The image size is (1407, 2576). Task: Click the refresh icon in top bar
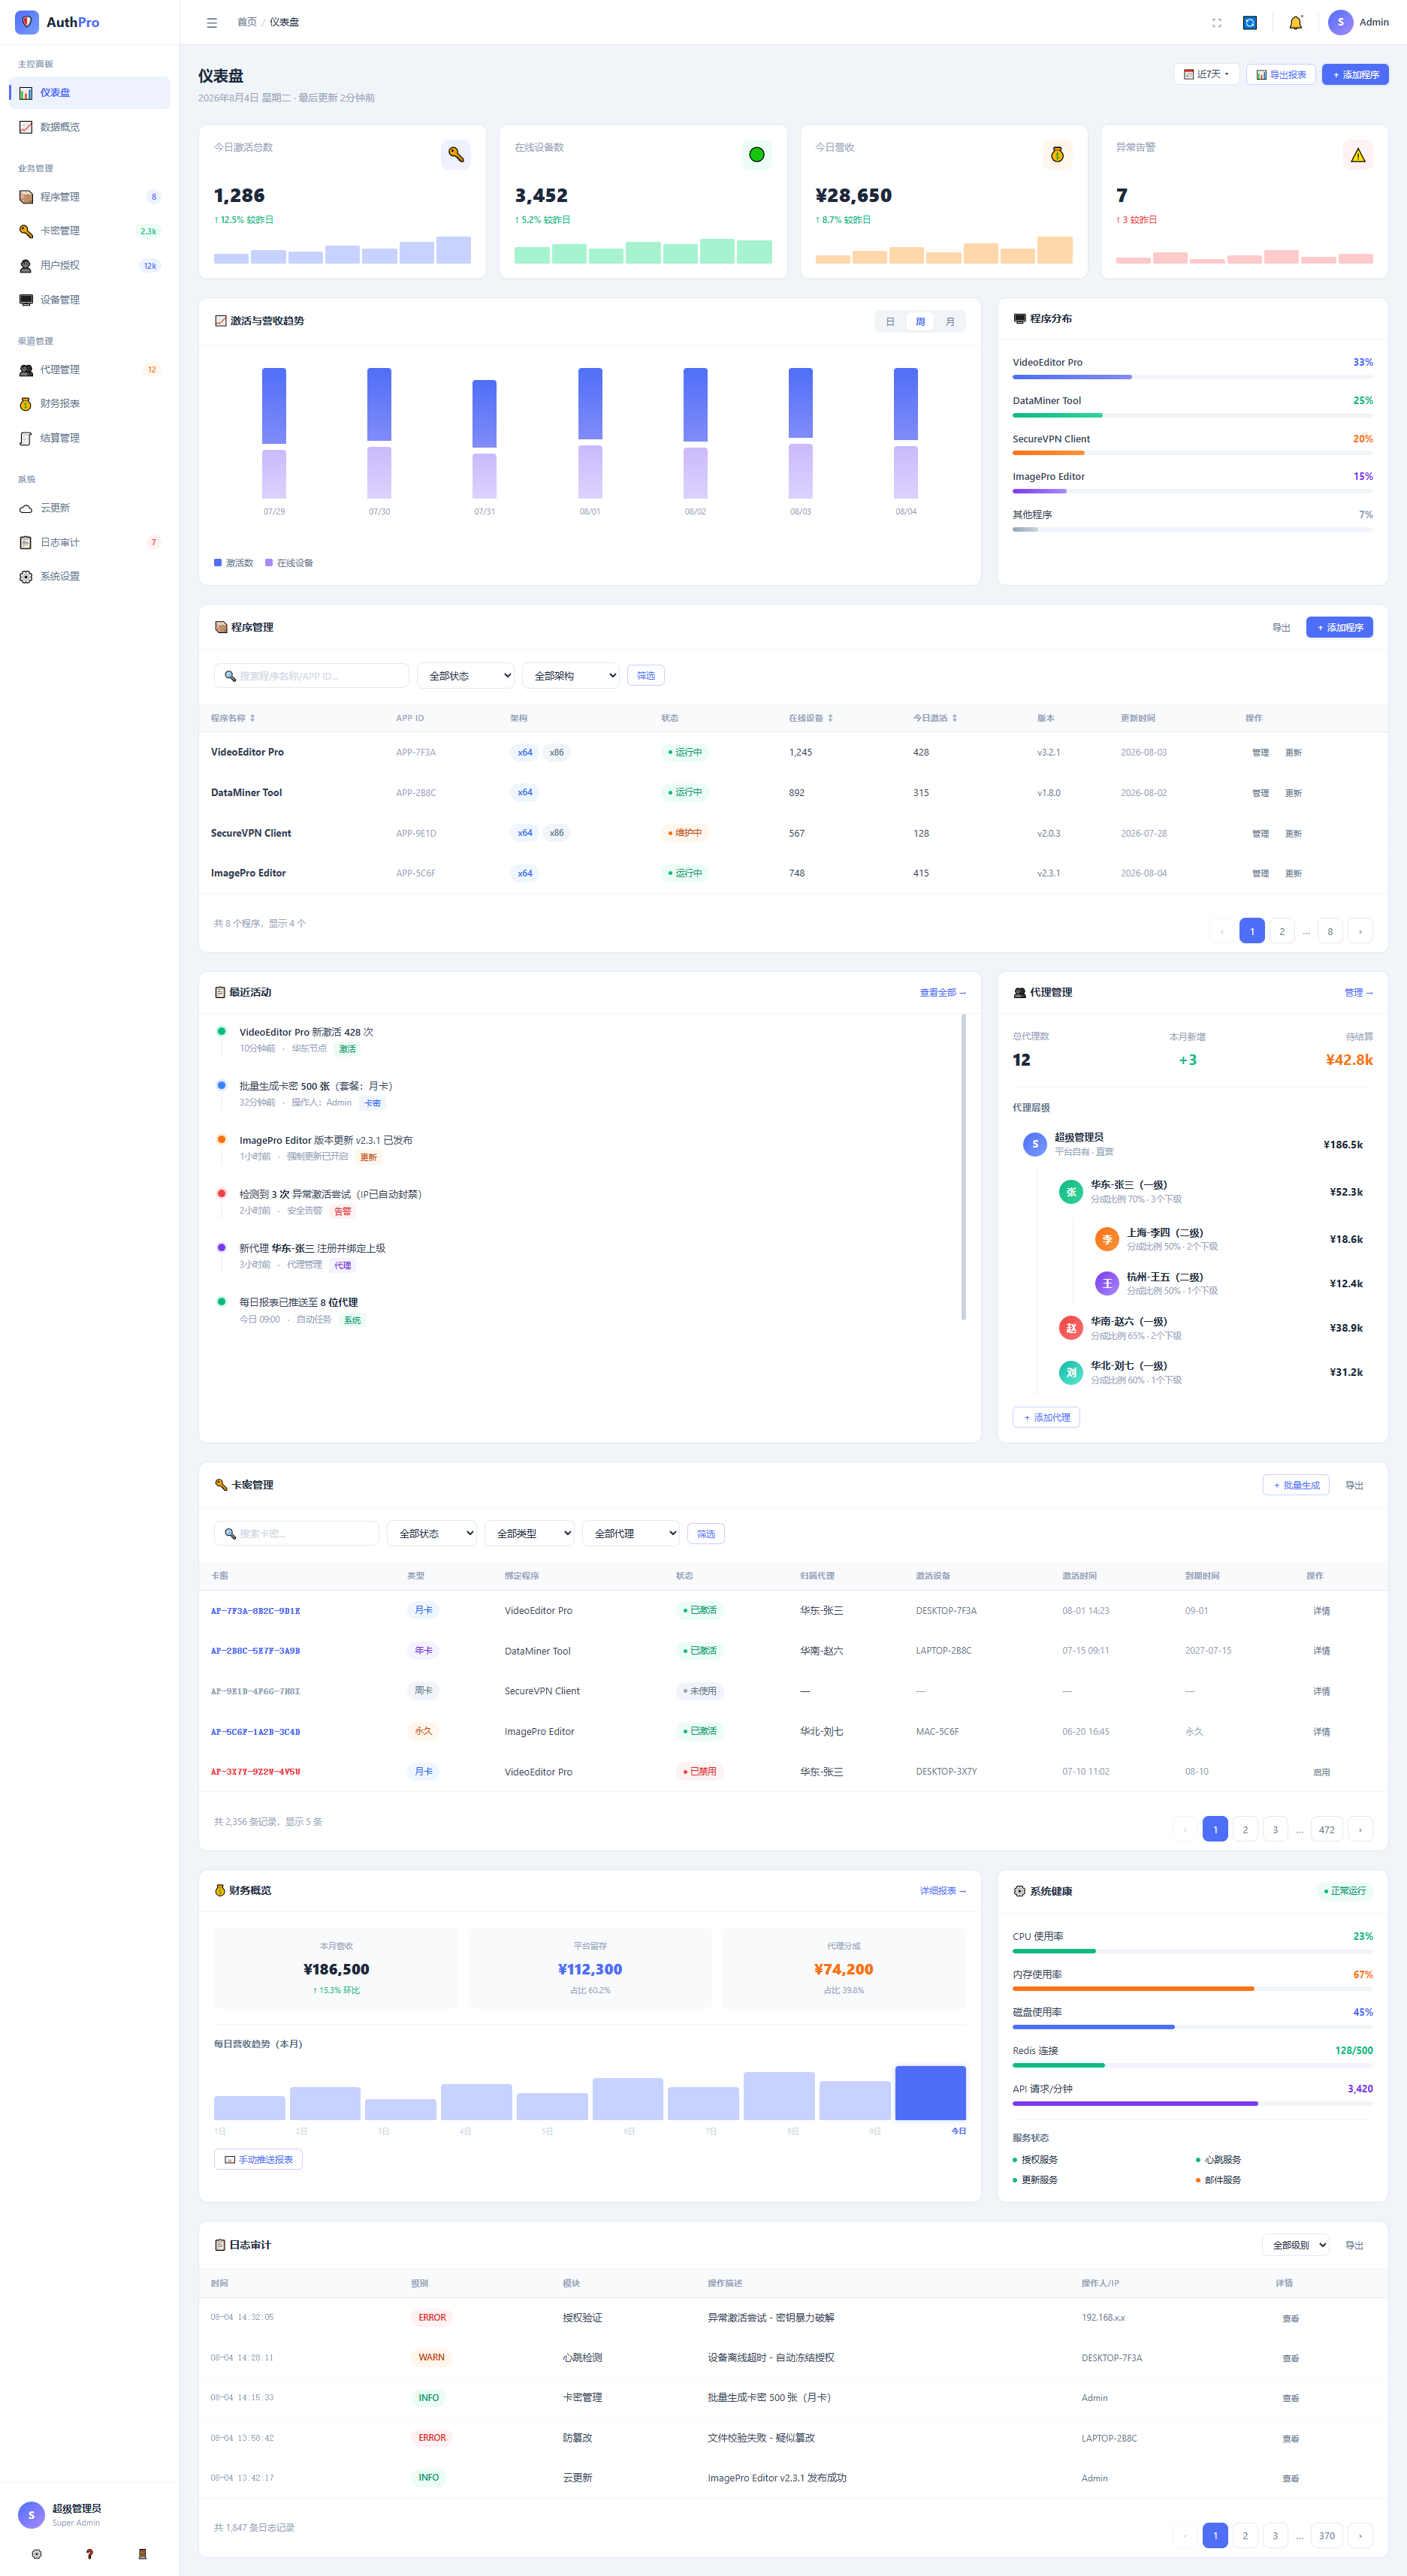click(x=1249, y=22)
